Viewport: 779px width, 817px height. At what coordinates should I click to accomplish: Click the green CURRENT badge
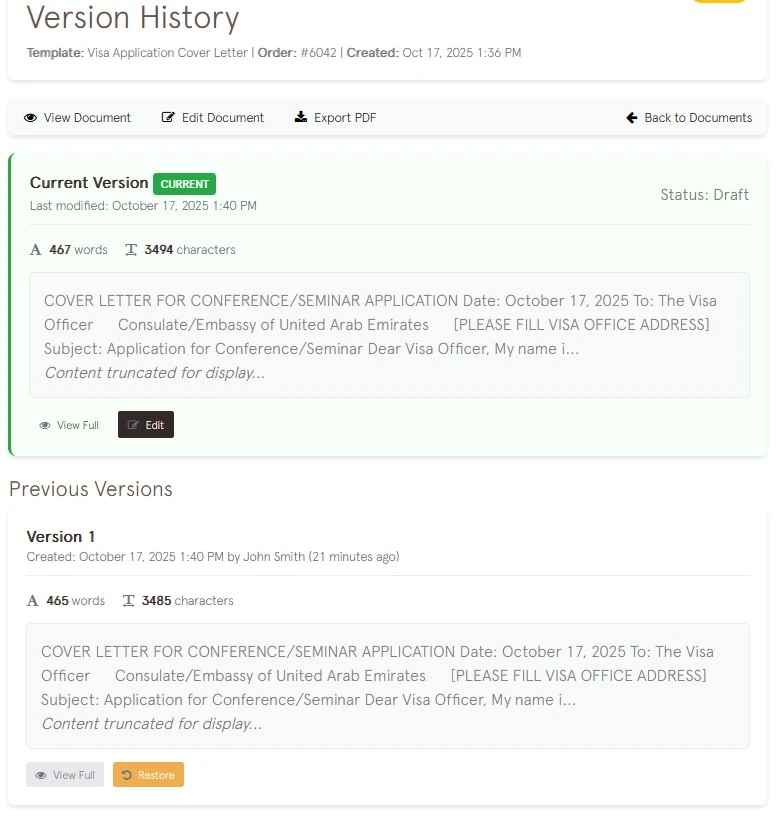(x=185, y=183)
